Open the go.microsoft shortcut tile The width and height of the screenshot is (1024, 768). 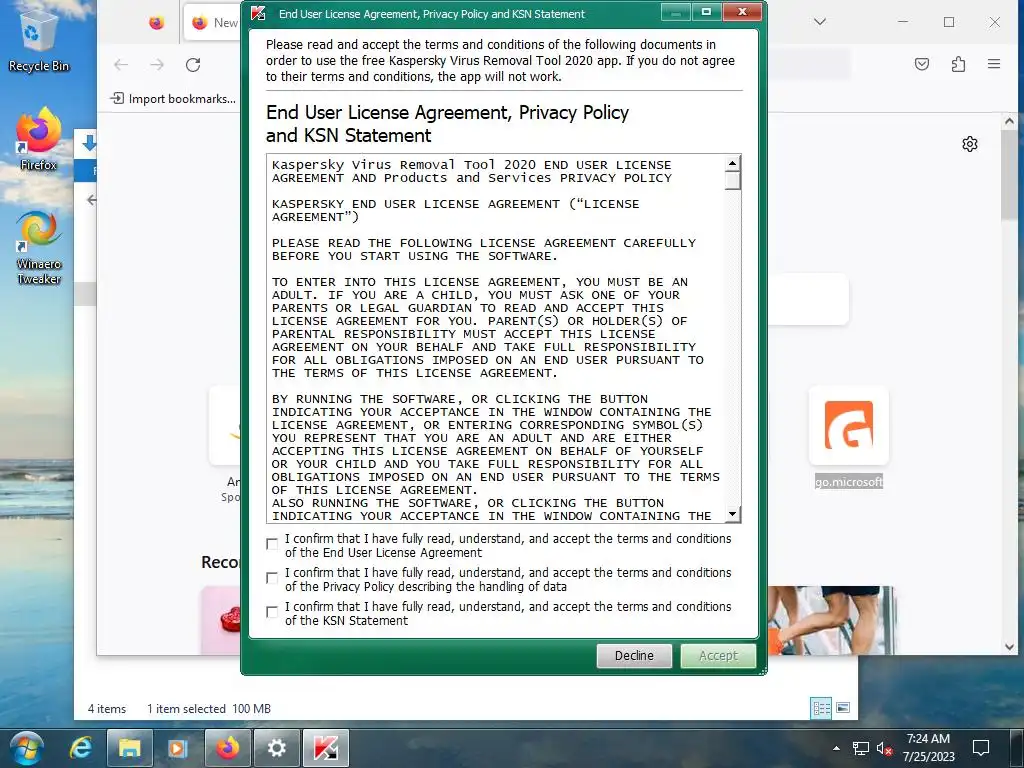coord(848,425)
